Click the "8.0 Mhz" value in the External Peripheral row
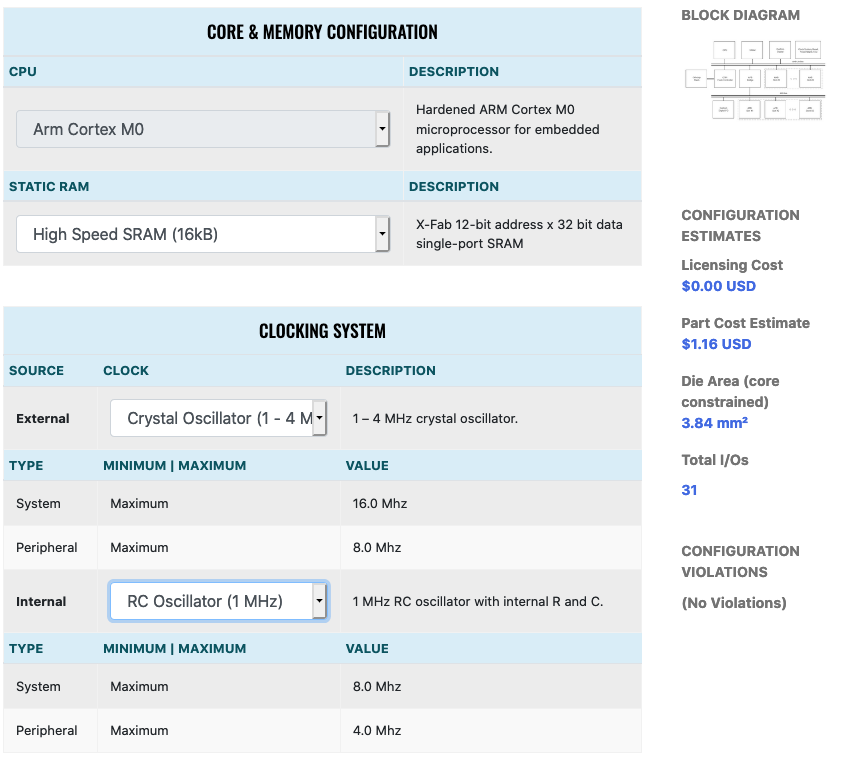This screenshot has width=841, height=761. point(377,548)
